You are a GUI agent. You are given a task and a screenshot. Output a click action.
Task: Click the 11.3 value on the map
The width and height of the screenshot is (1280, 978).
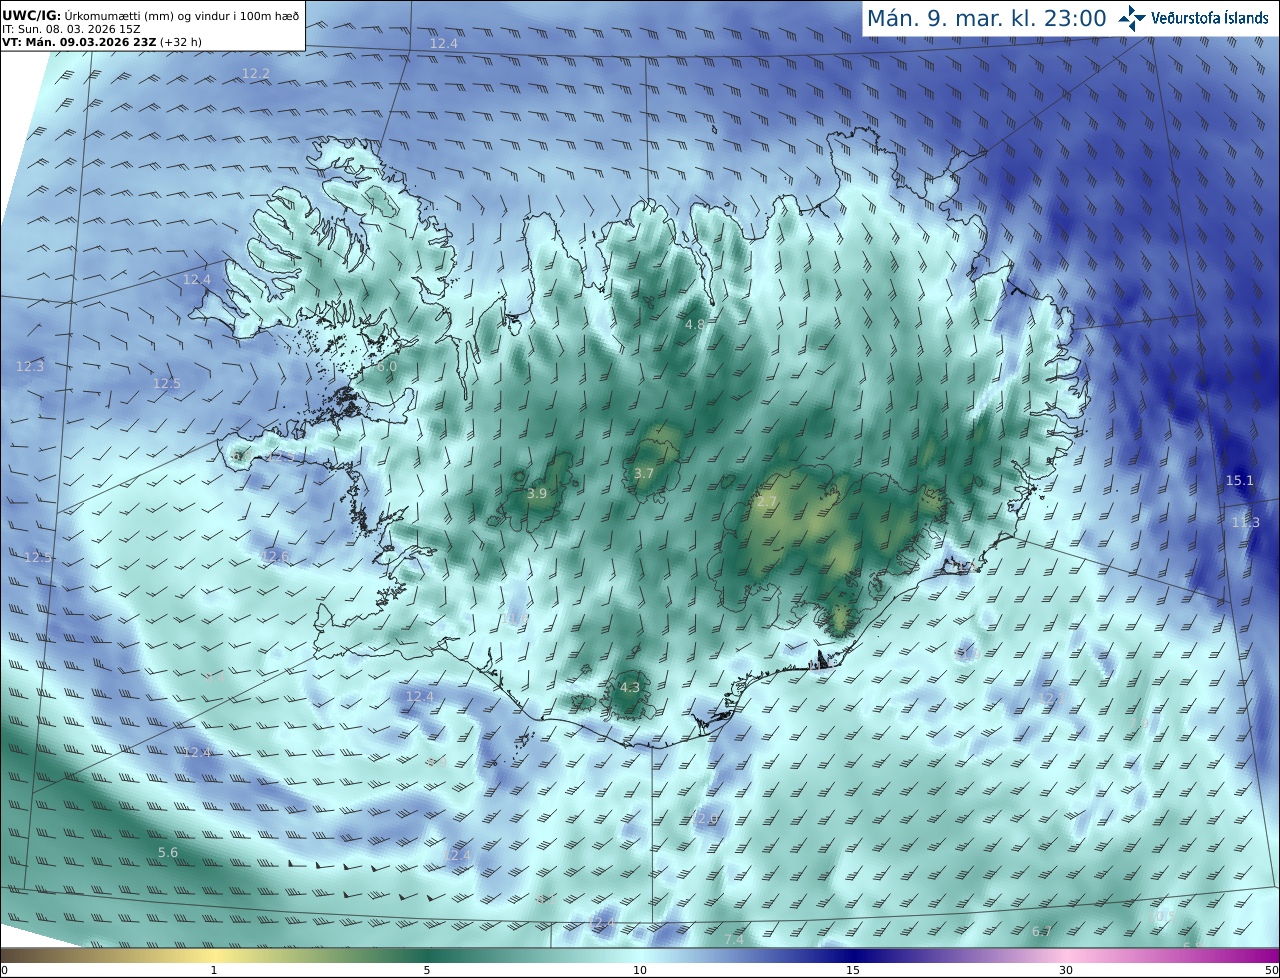(x=1246, y=523)
